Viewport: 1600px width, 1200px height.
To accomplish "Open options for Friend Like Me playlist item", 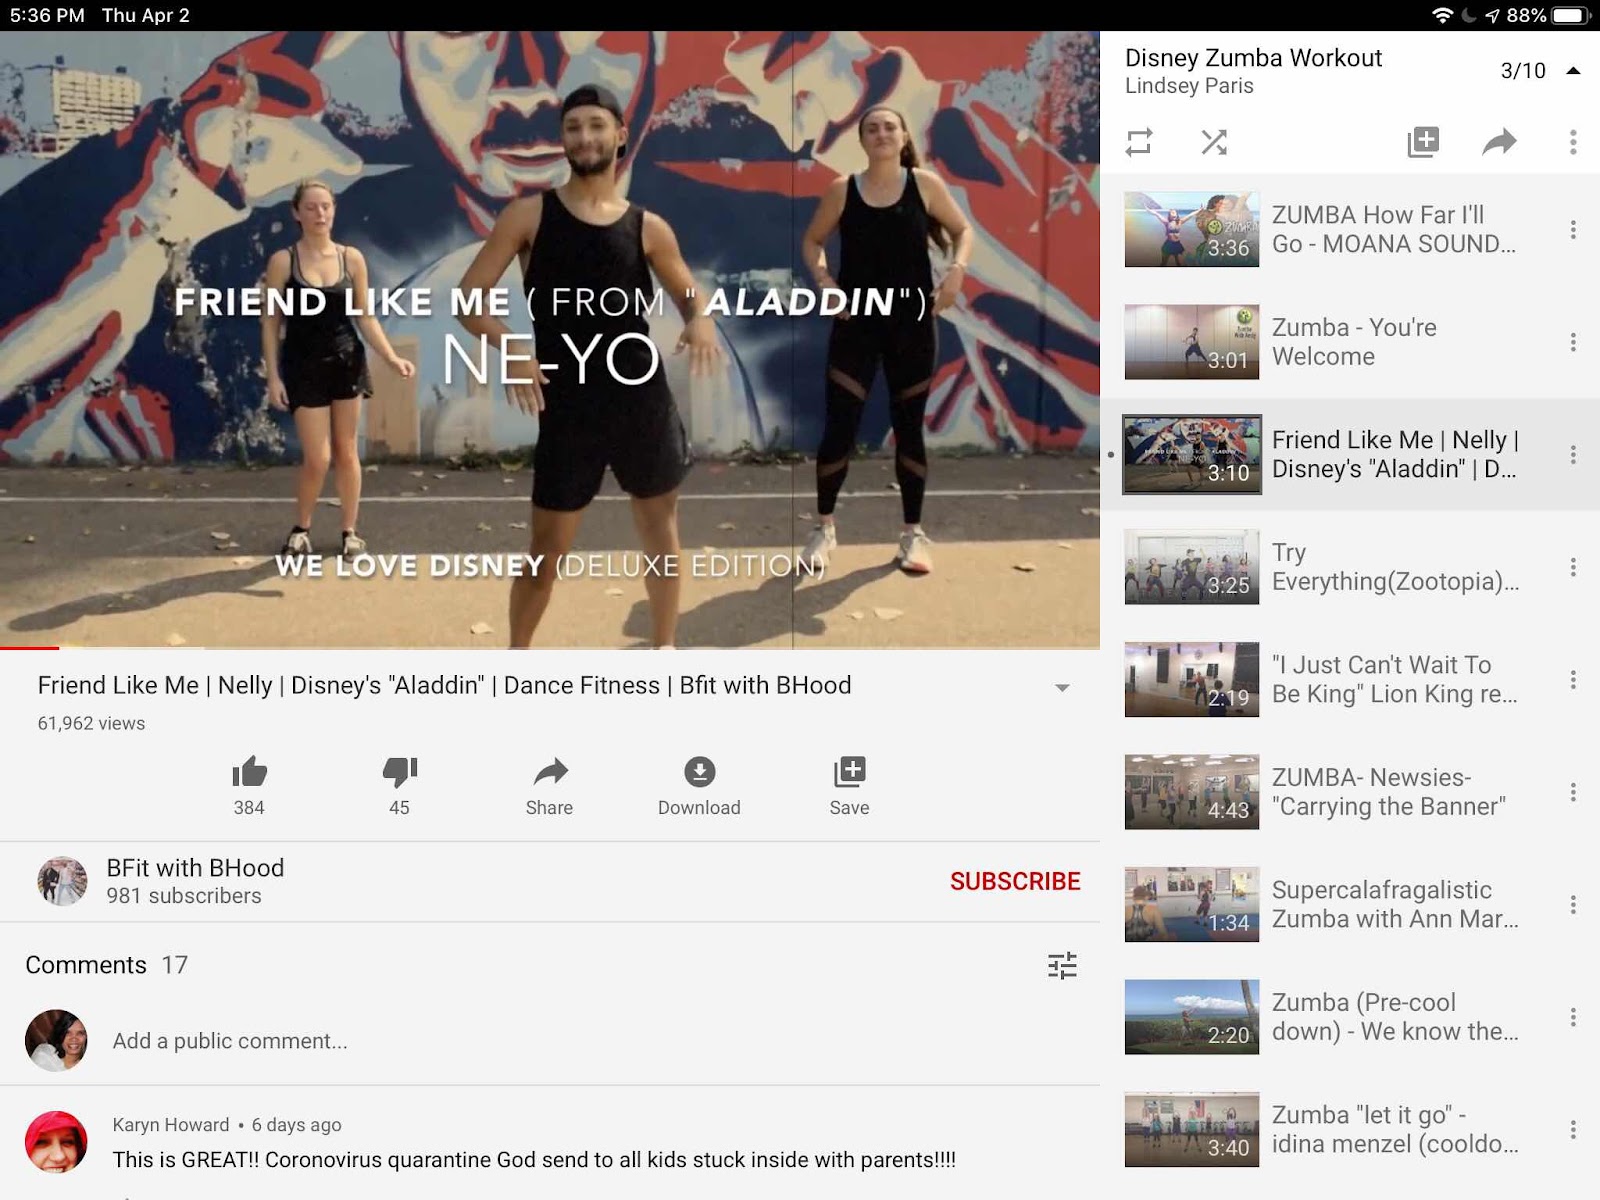I will click(1573, 455).
